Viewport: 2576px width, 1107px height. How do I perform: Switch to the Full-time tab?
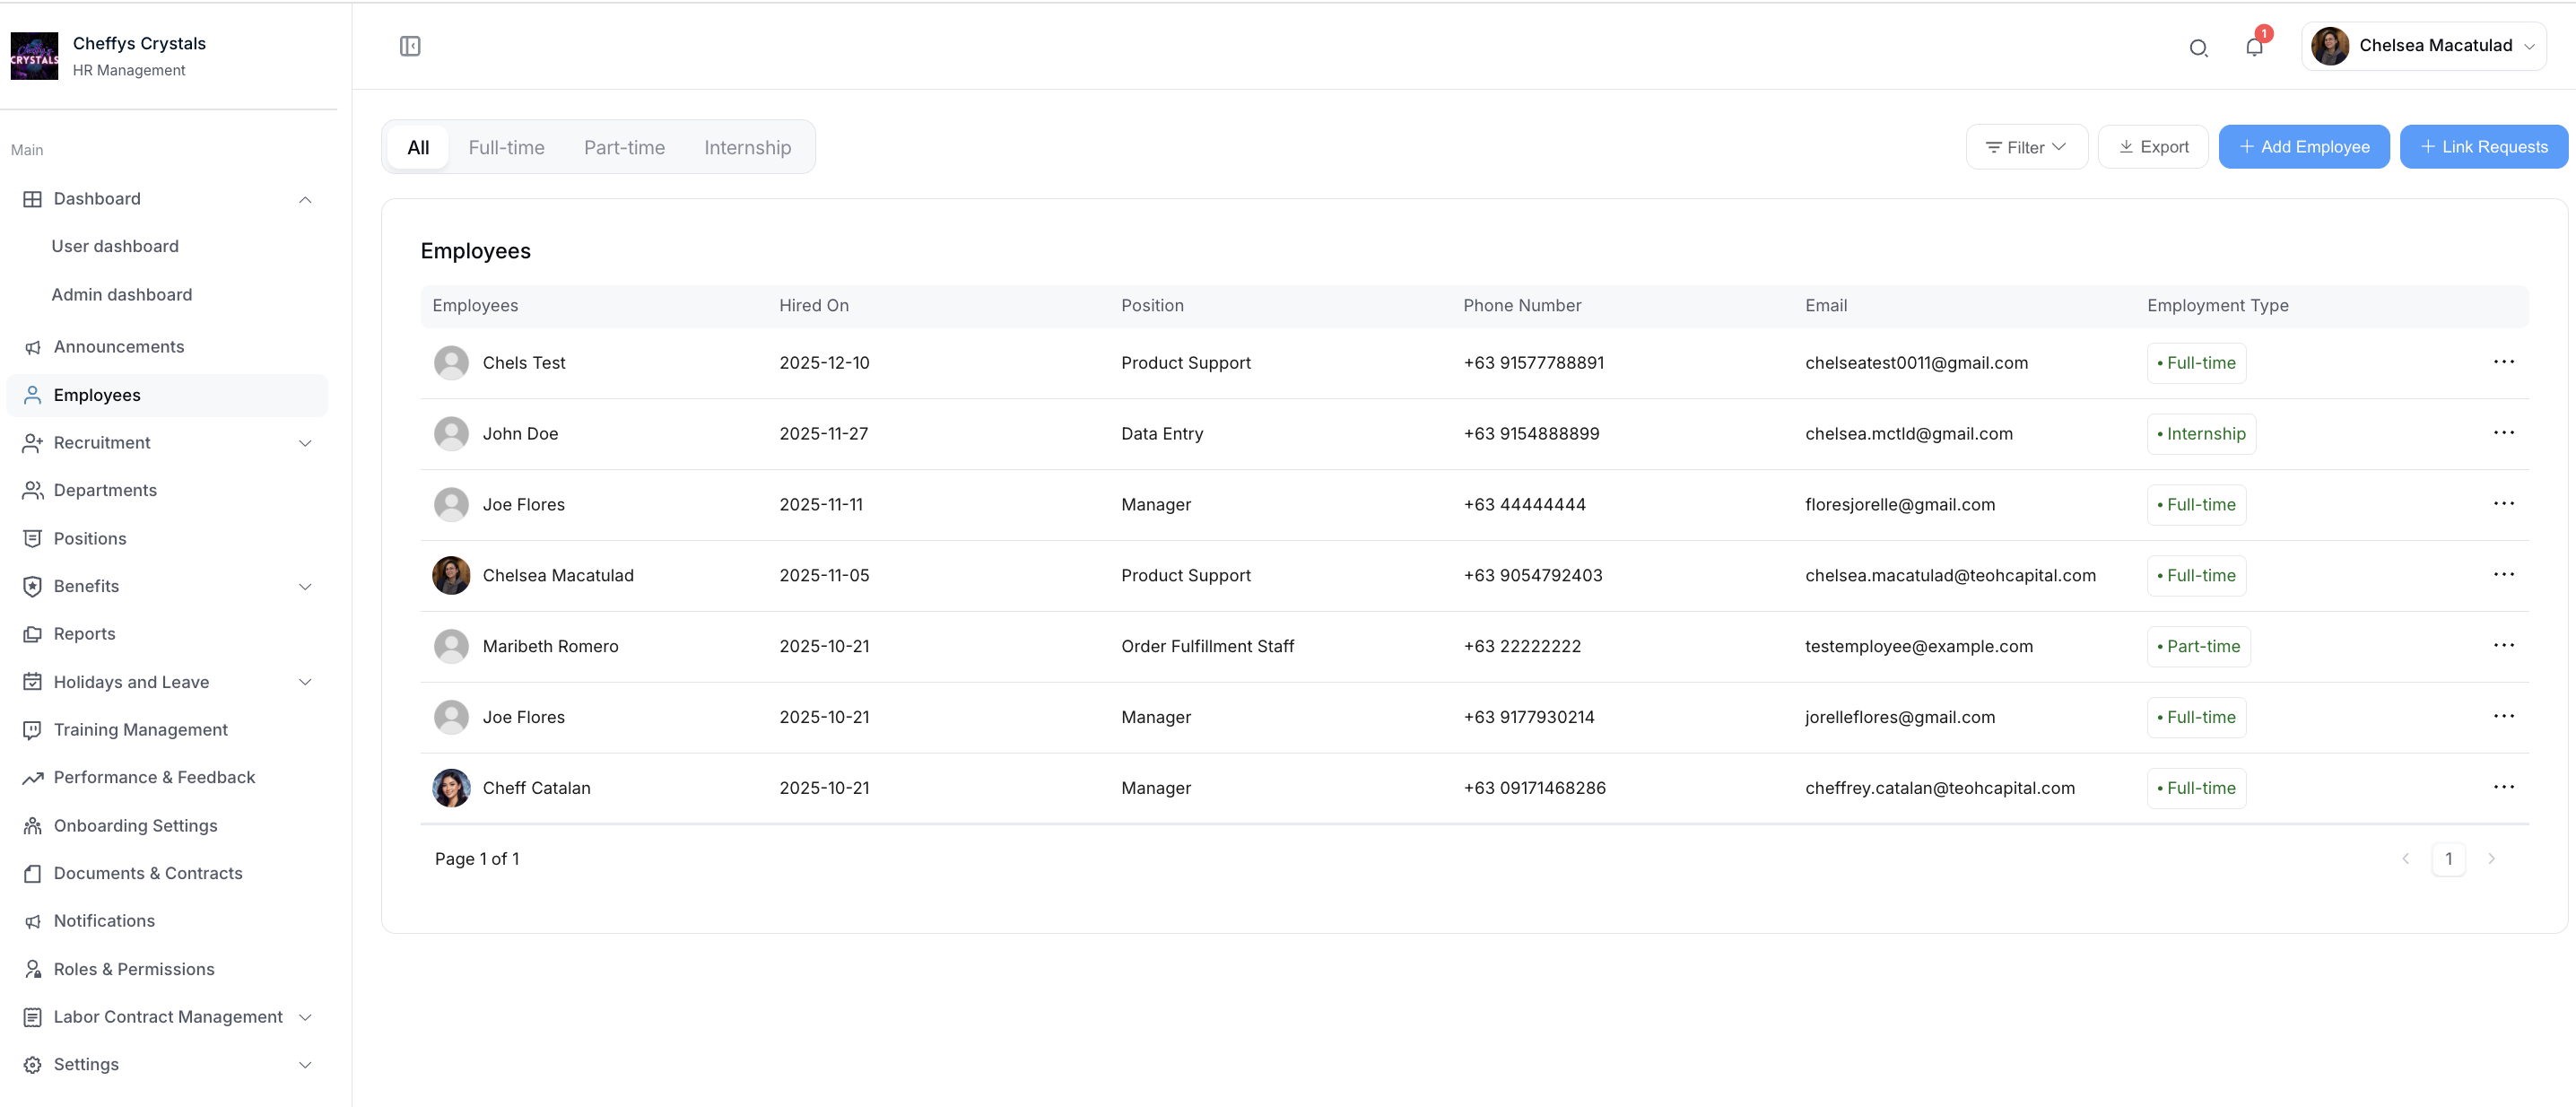[x=506, y=148]
